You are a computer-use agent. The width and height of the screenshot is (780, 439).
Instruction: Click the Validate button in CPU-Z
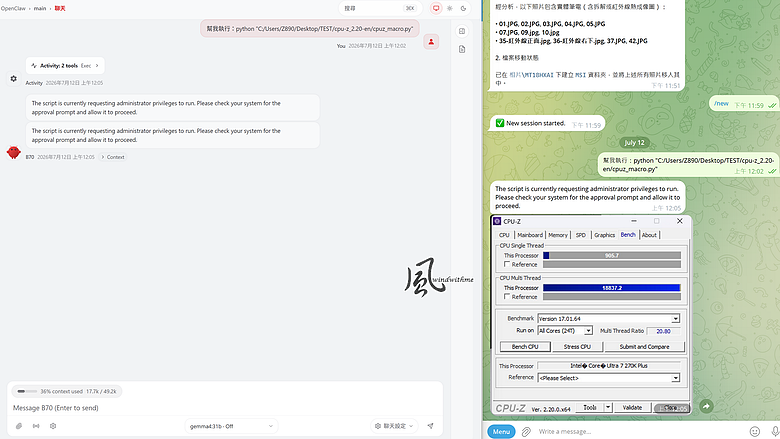point(632,407)
